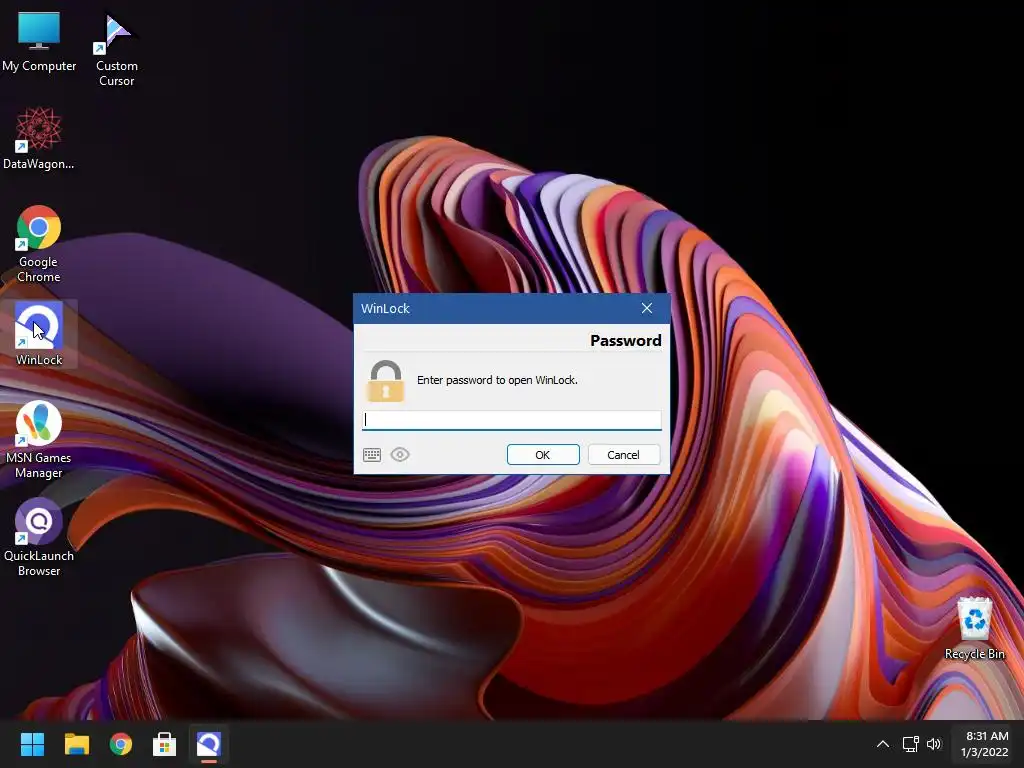Open the My Computer desktop icon

(x=39, y=41)
